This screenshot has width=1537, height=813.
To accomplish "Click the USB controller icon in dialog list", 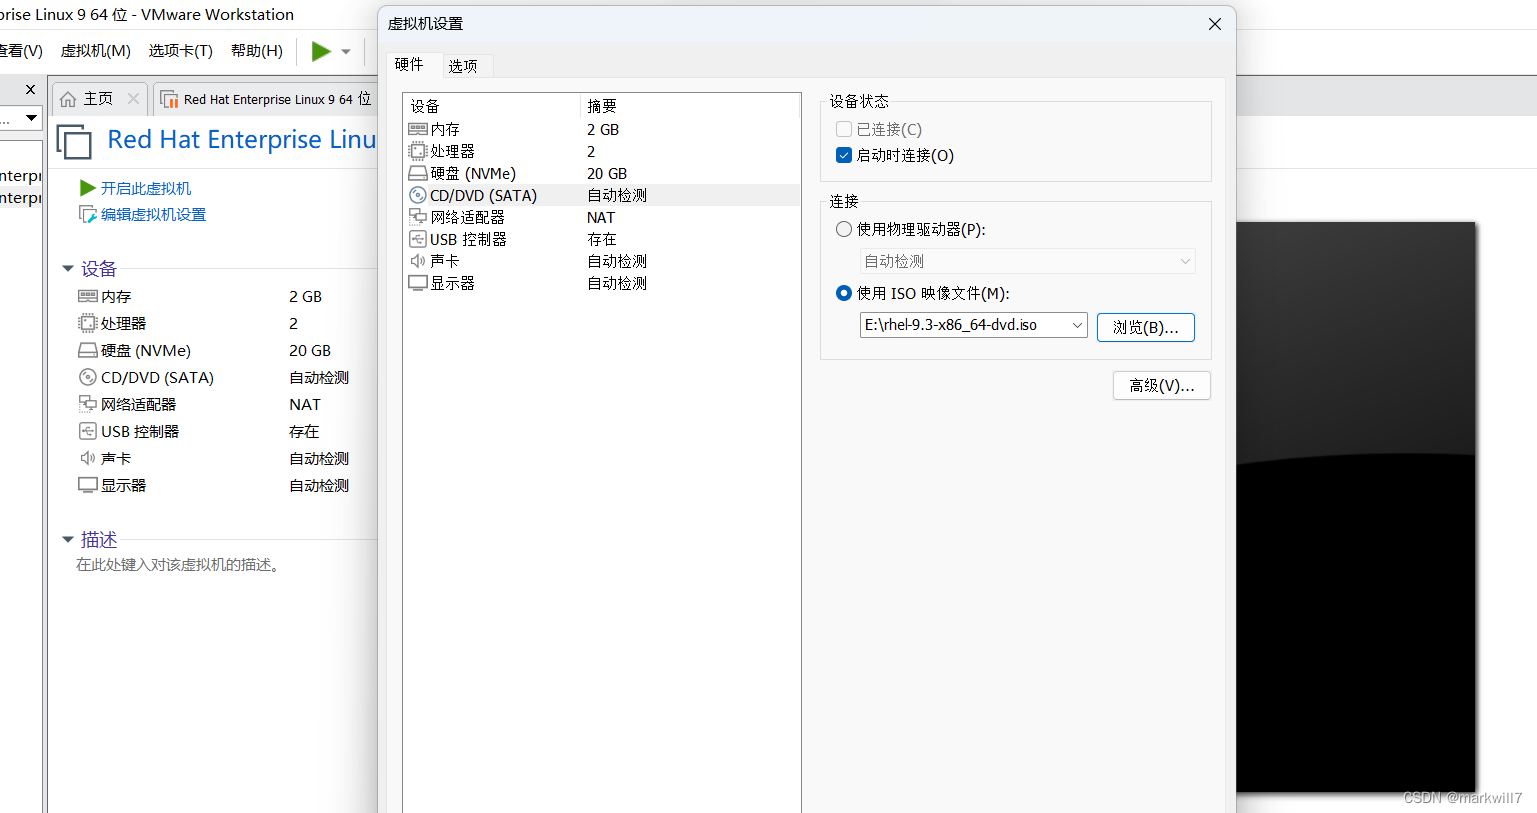I will click(418, 239).
